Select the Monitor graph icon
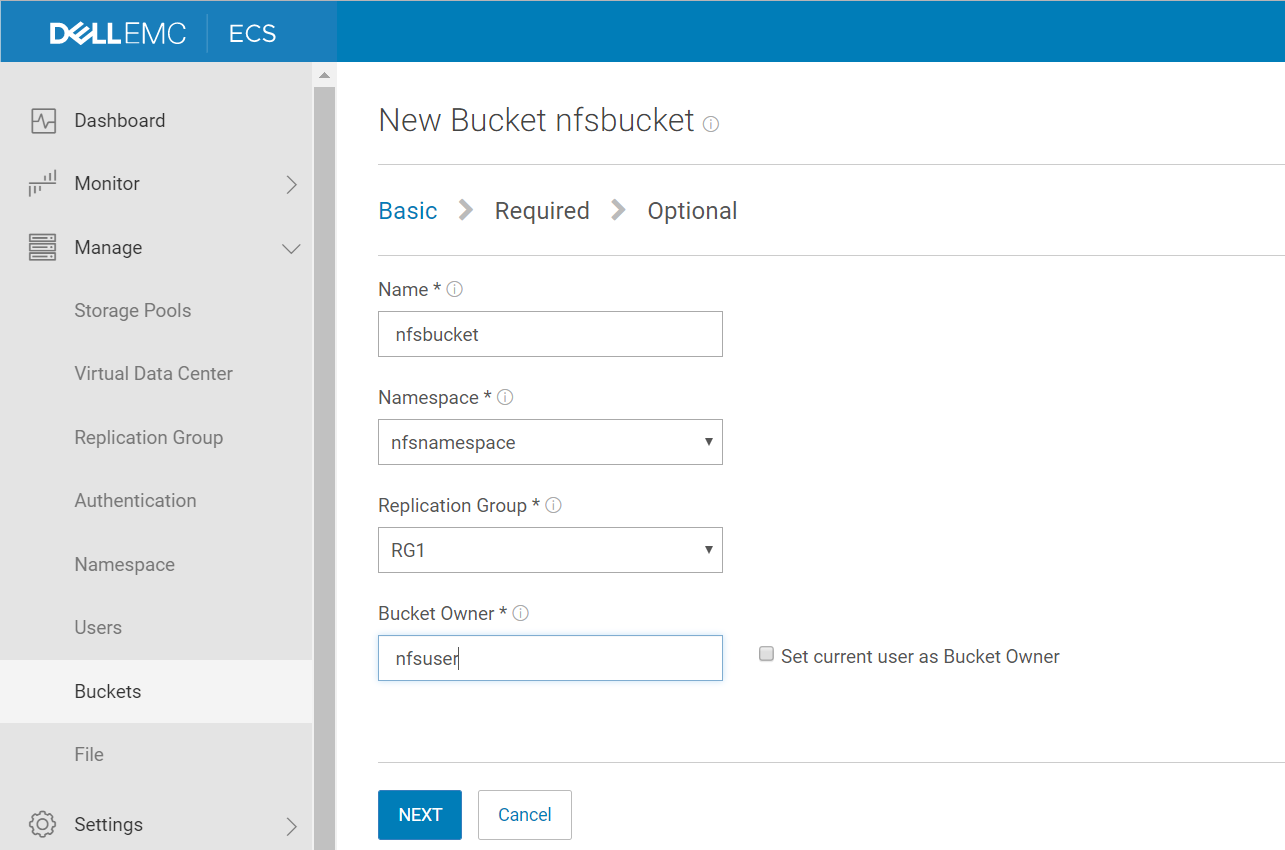The width and height of the screenshot is (1285, 850). point(42,183)
